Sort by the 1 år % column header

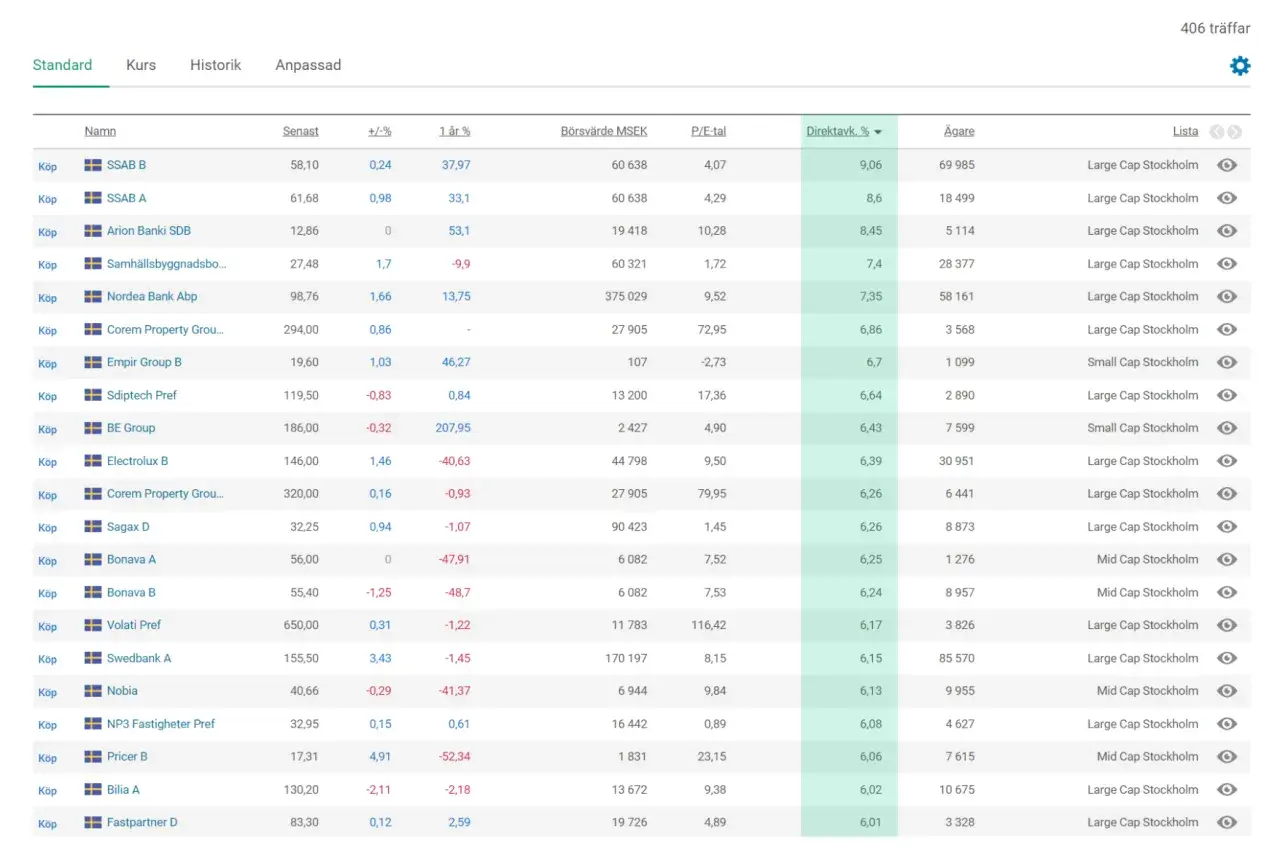pyautogui.click(x=455, y=131)
